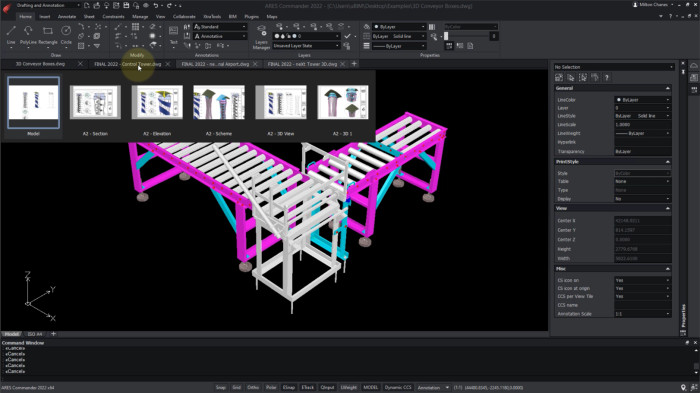The image size is (700, 393).
Task: Open the LineColor ByLayer color selector
Action: point(642,100)
